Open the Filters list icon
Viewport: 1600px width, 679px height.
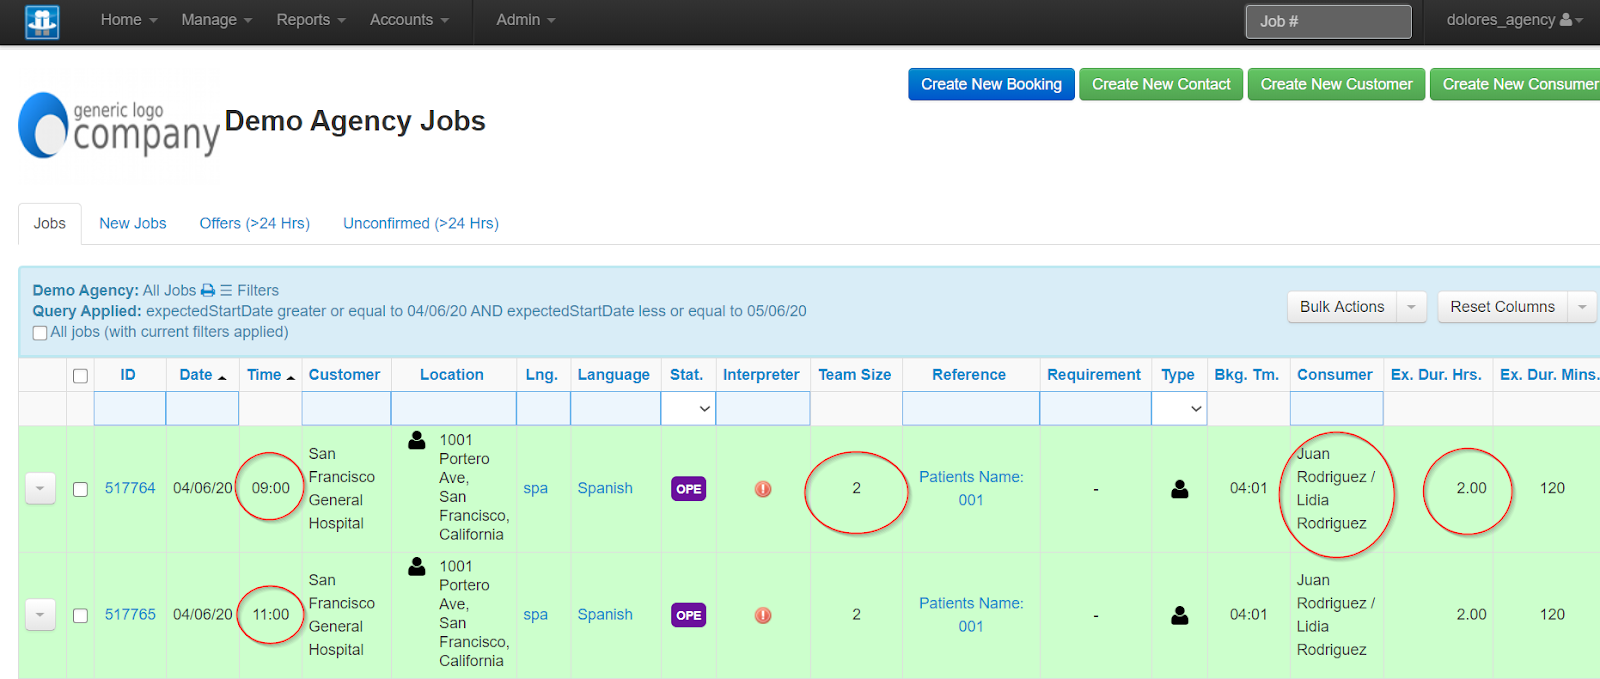click(227, 290)
